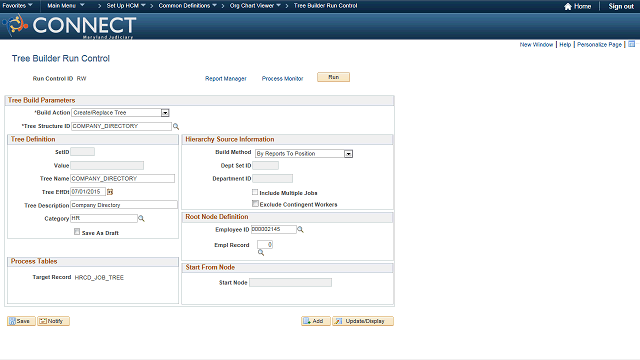Click the Update/Display button
The width and height of the screenshot is (640, 360).
363,321
